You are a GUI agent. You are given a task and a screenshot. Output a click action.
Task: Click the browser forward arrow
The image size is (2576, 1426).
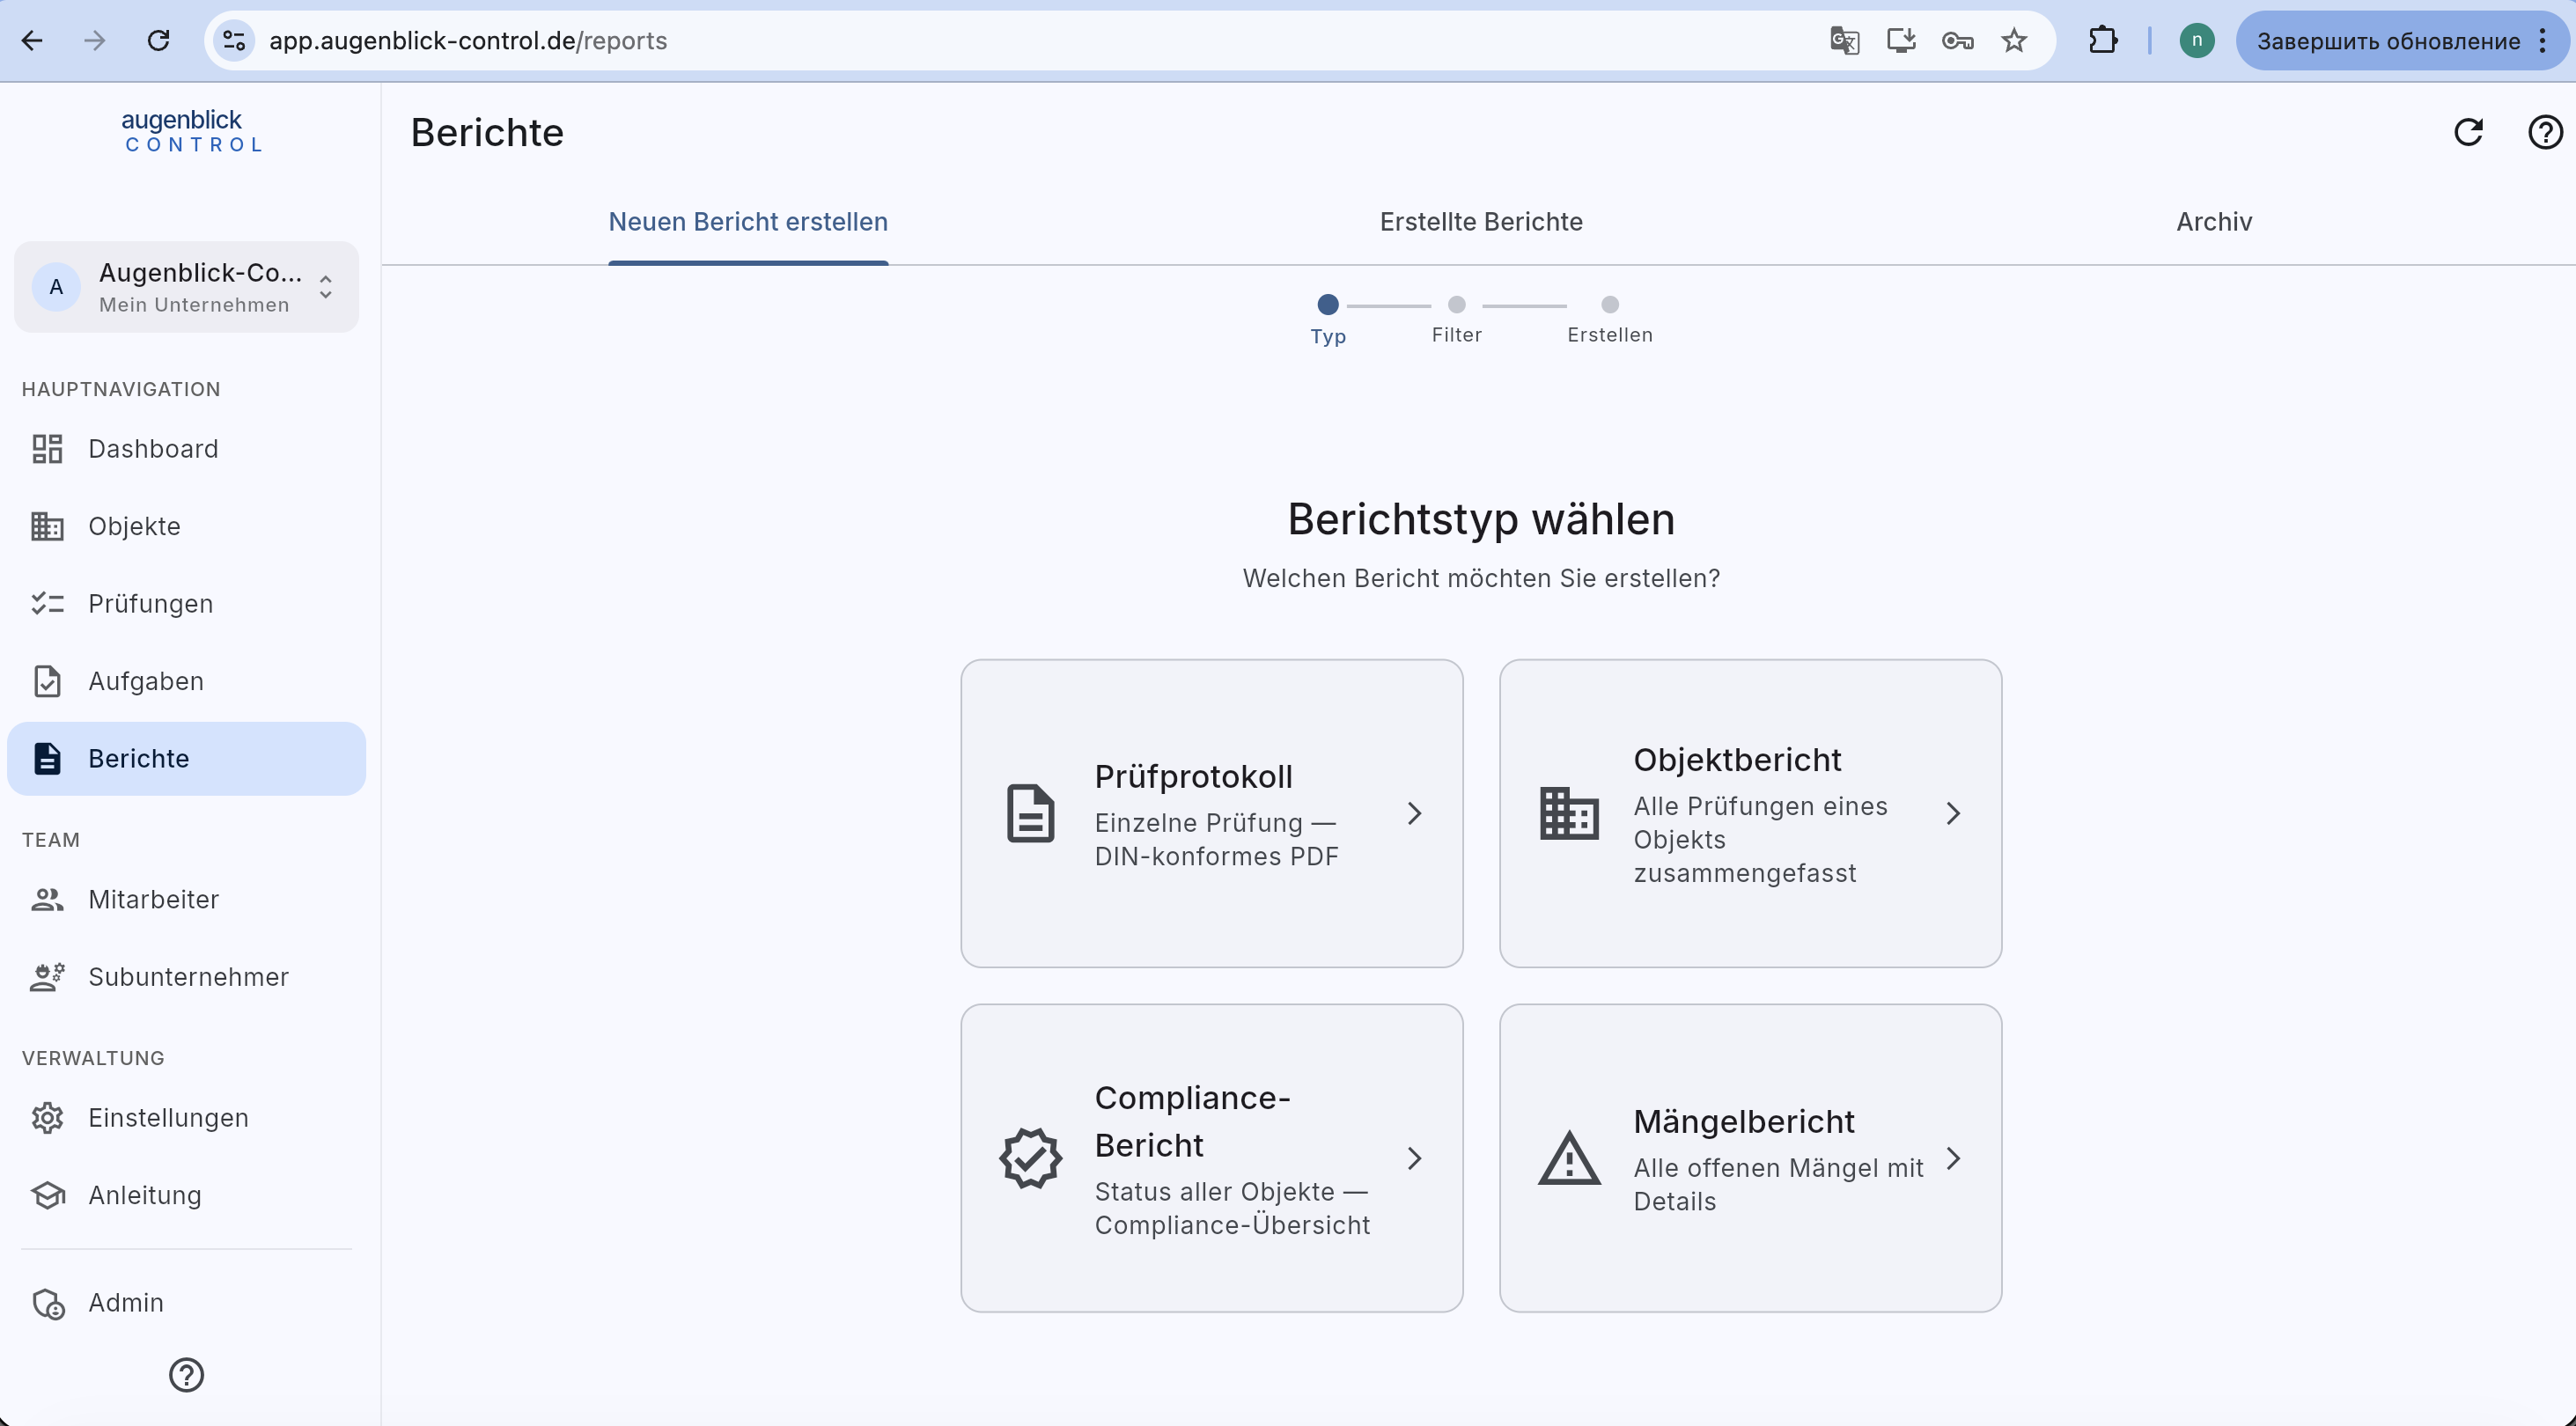(x=95, y=40)
